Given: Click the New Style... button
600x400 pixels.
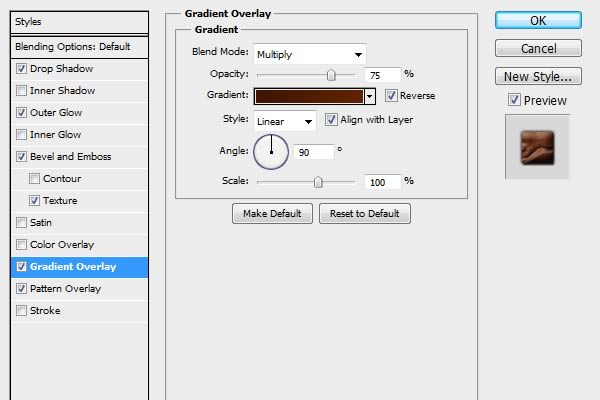Looking at the screenshot, I should tap(538, 76).
